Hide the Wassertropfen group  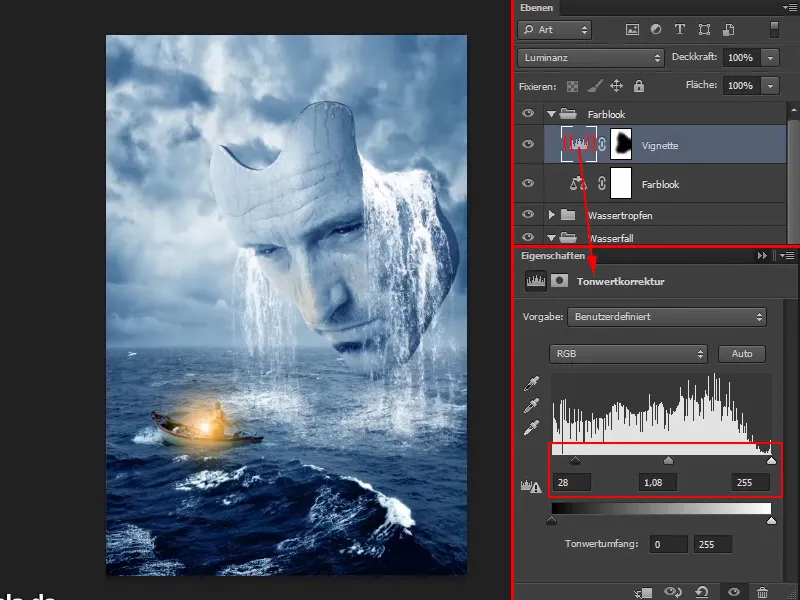coord(528,214)
